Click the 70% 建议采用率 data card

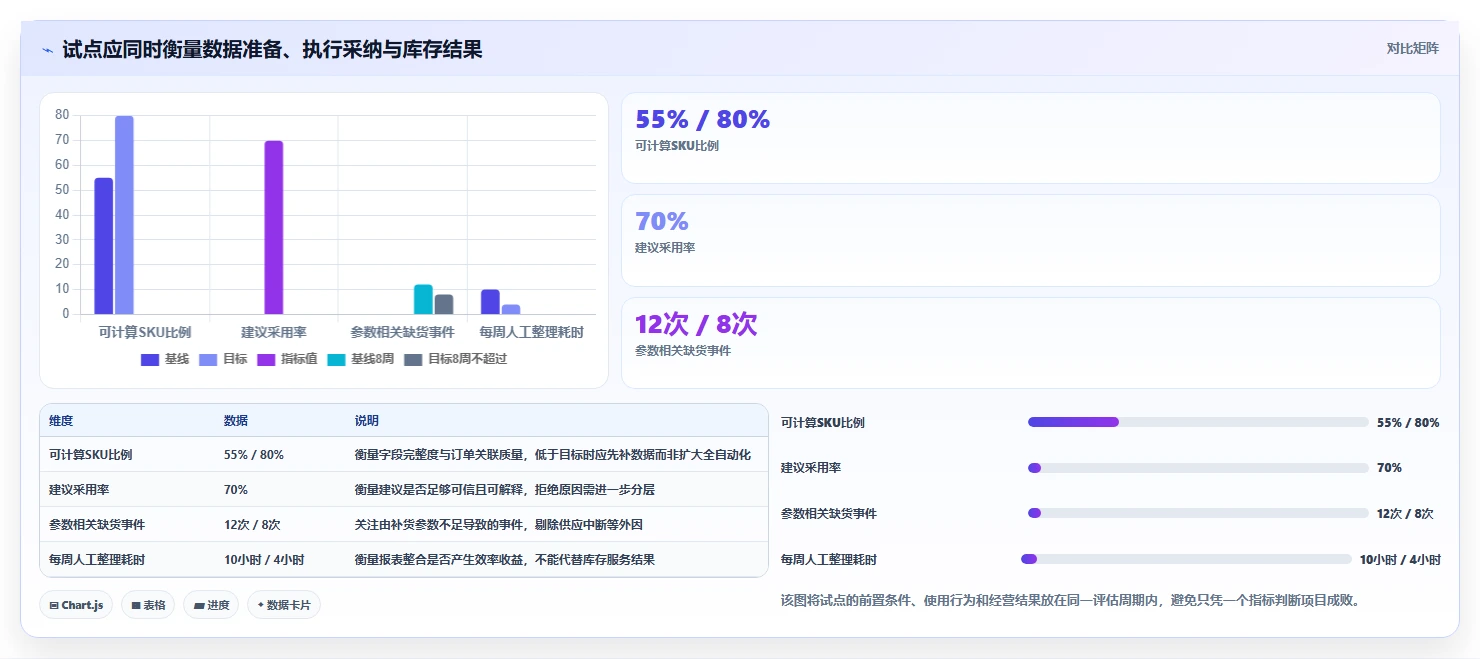1031,240
